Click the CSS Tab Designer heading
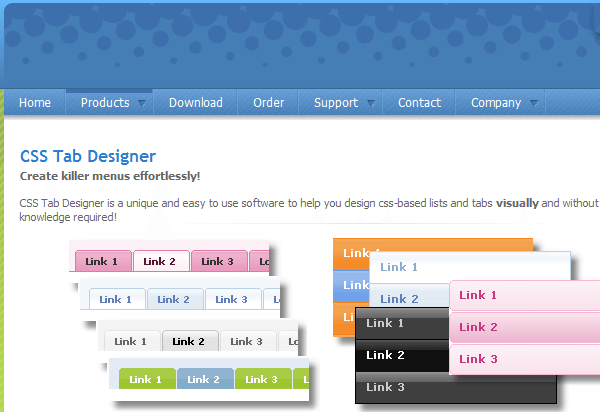The width and height of the screenshot is (600, 412). point(88,156)
